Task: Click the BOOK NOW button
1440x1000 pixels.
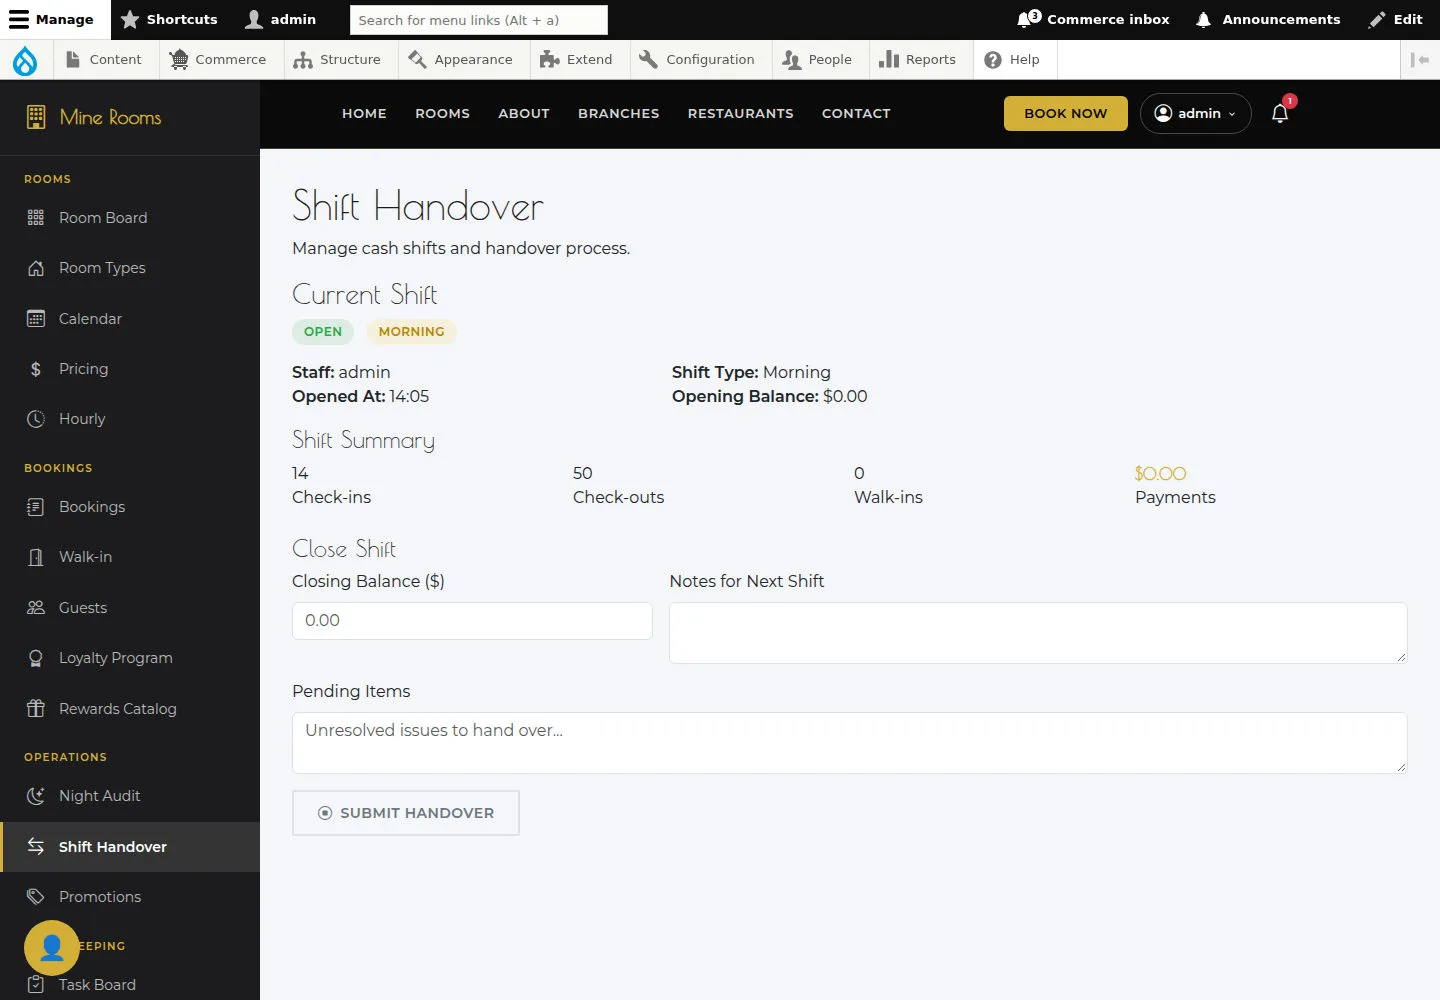Action: pos(1066,114)
